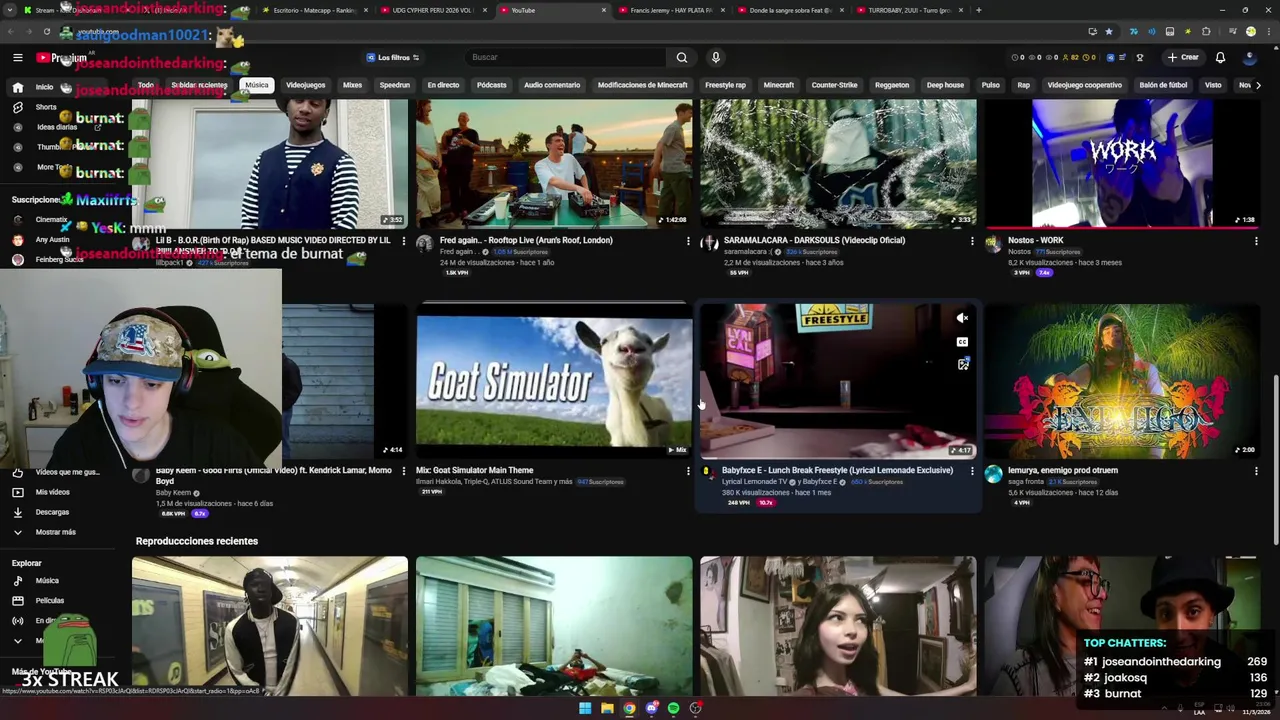The height and width of the screenshot is (720, 1280).
Task: Open the account avatar menu
Action: coord(1249,57)
